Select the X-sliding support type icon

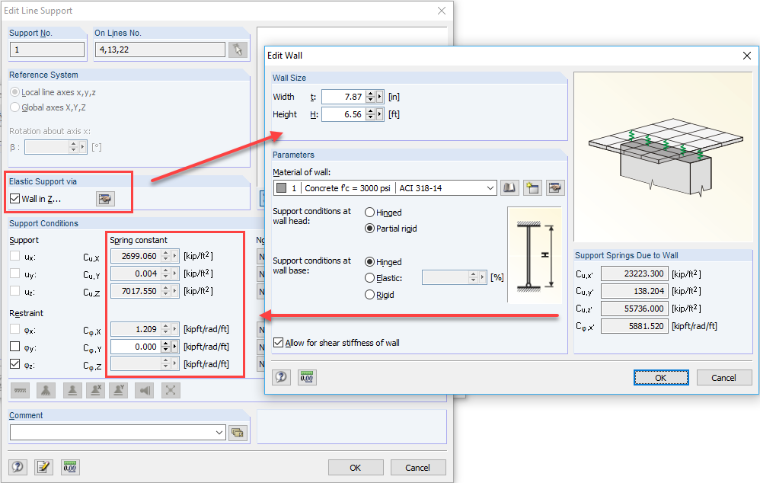point(95,390)
